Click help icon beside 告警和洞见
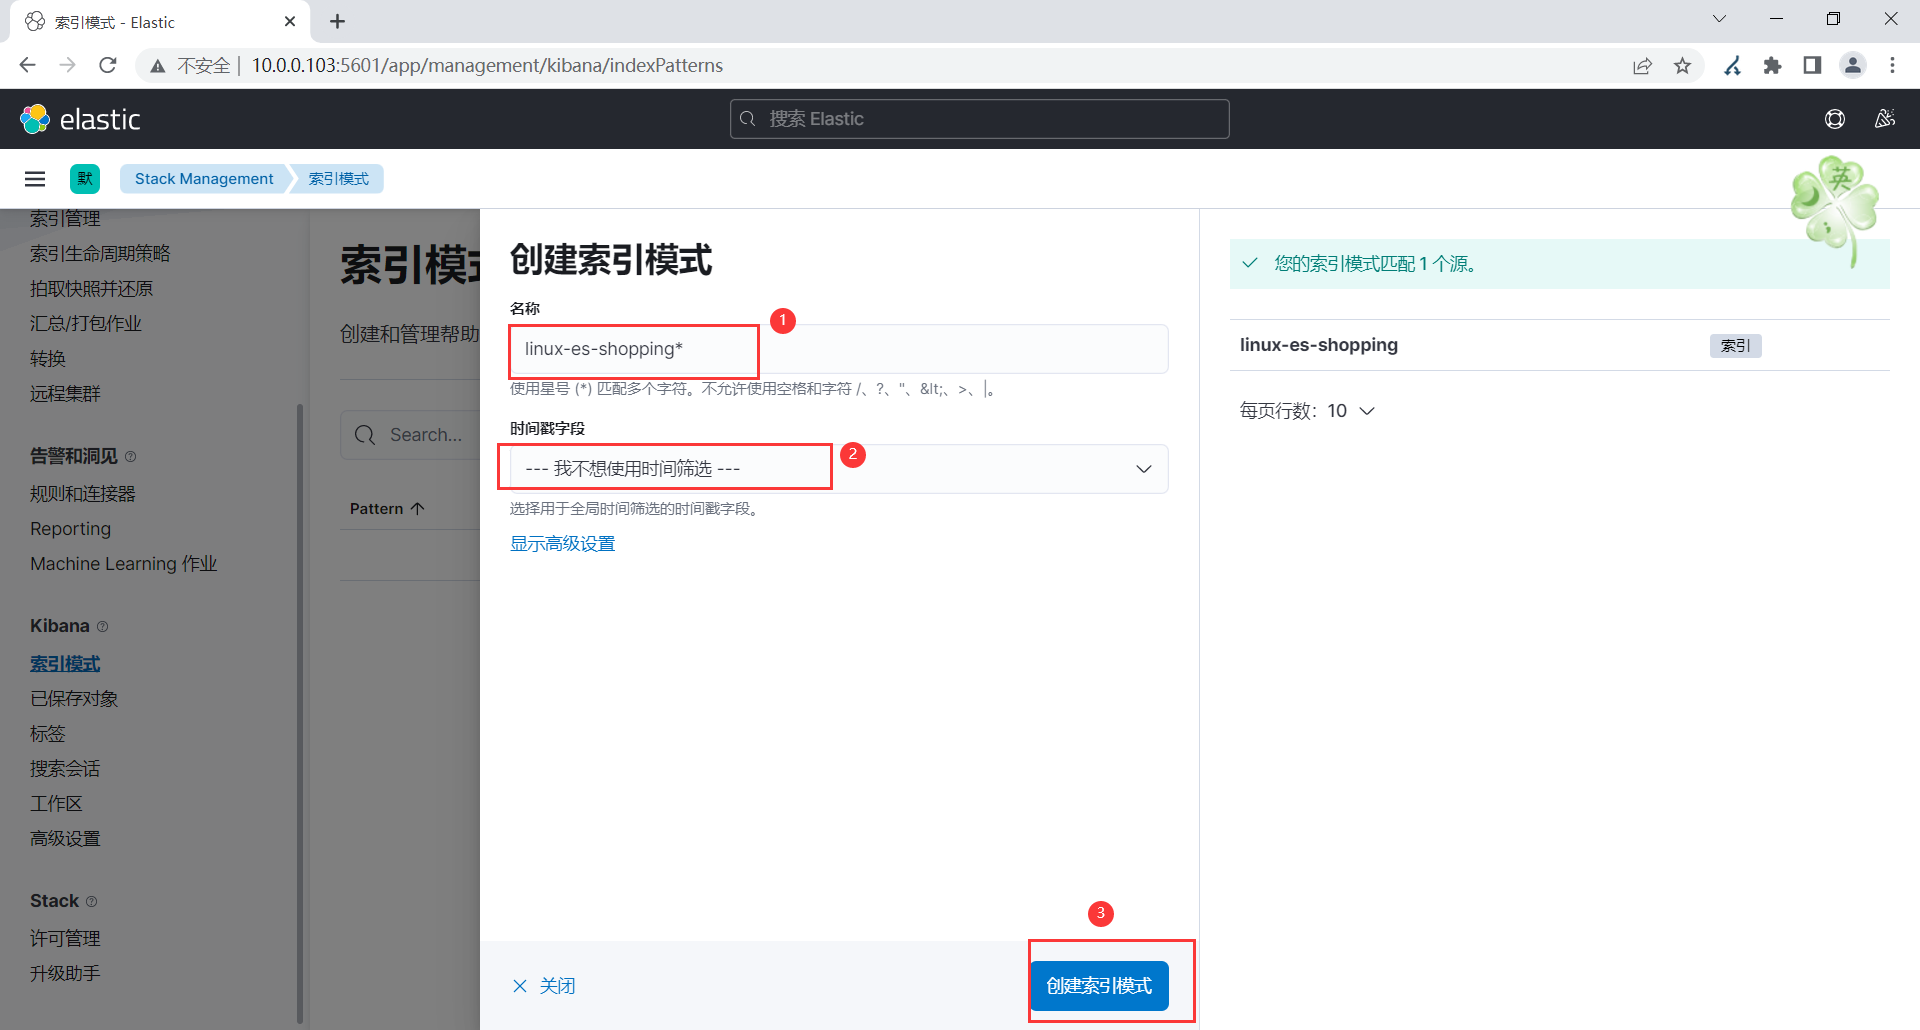1920x1030 pixels. 131,457
